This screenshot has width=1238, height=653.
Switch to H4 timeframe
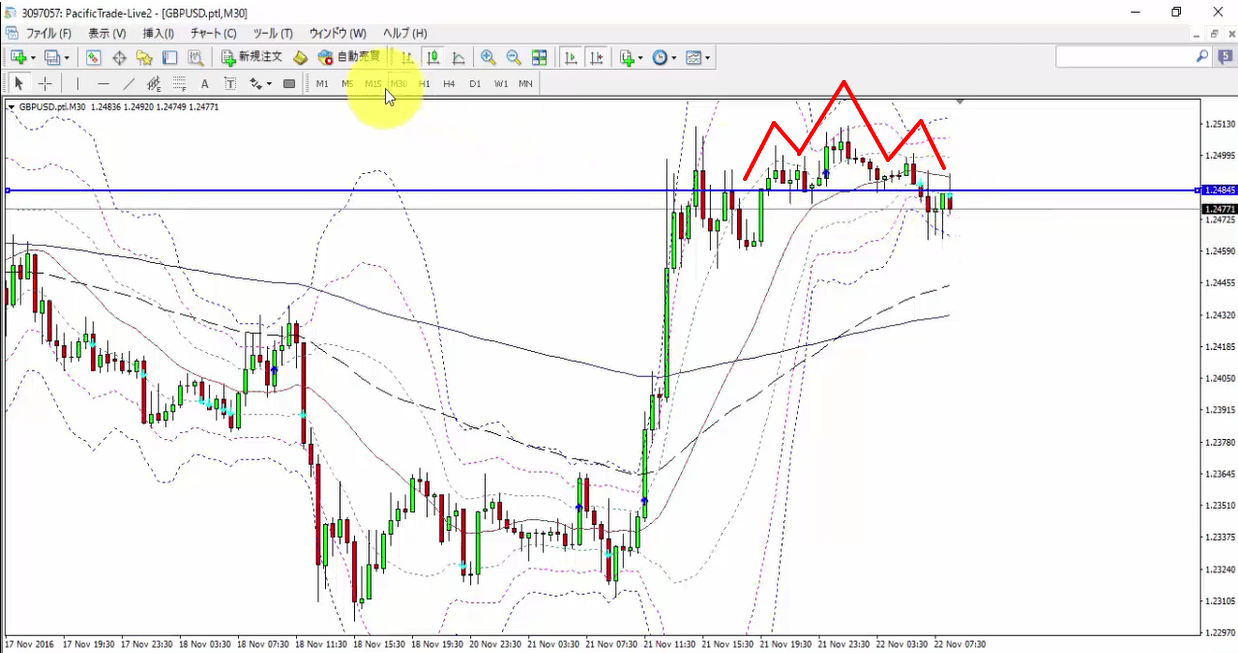point(449,84)
